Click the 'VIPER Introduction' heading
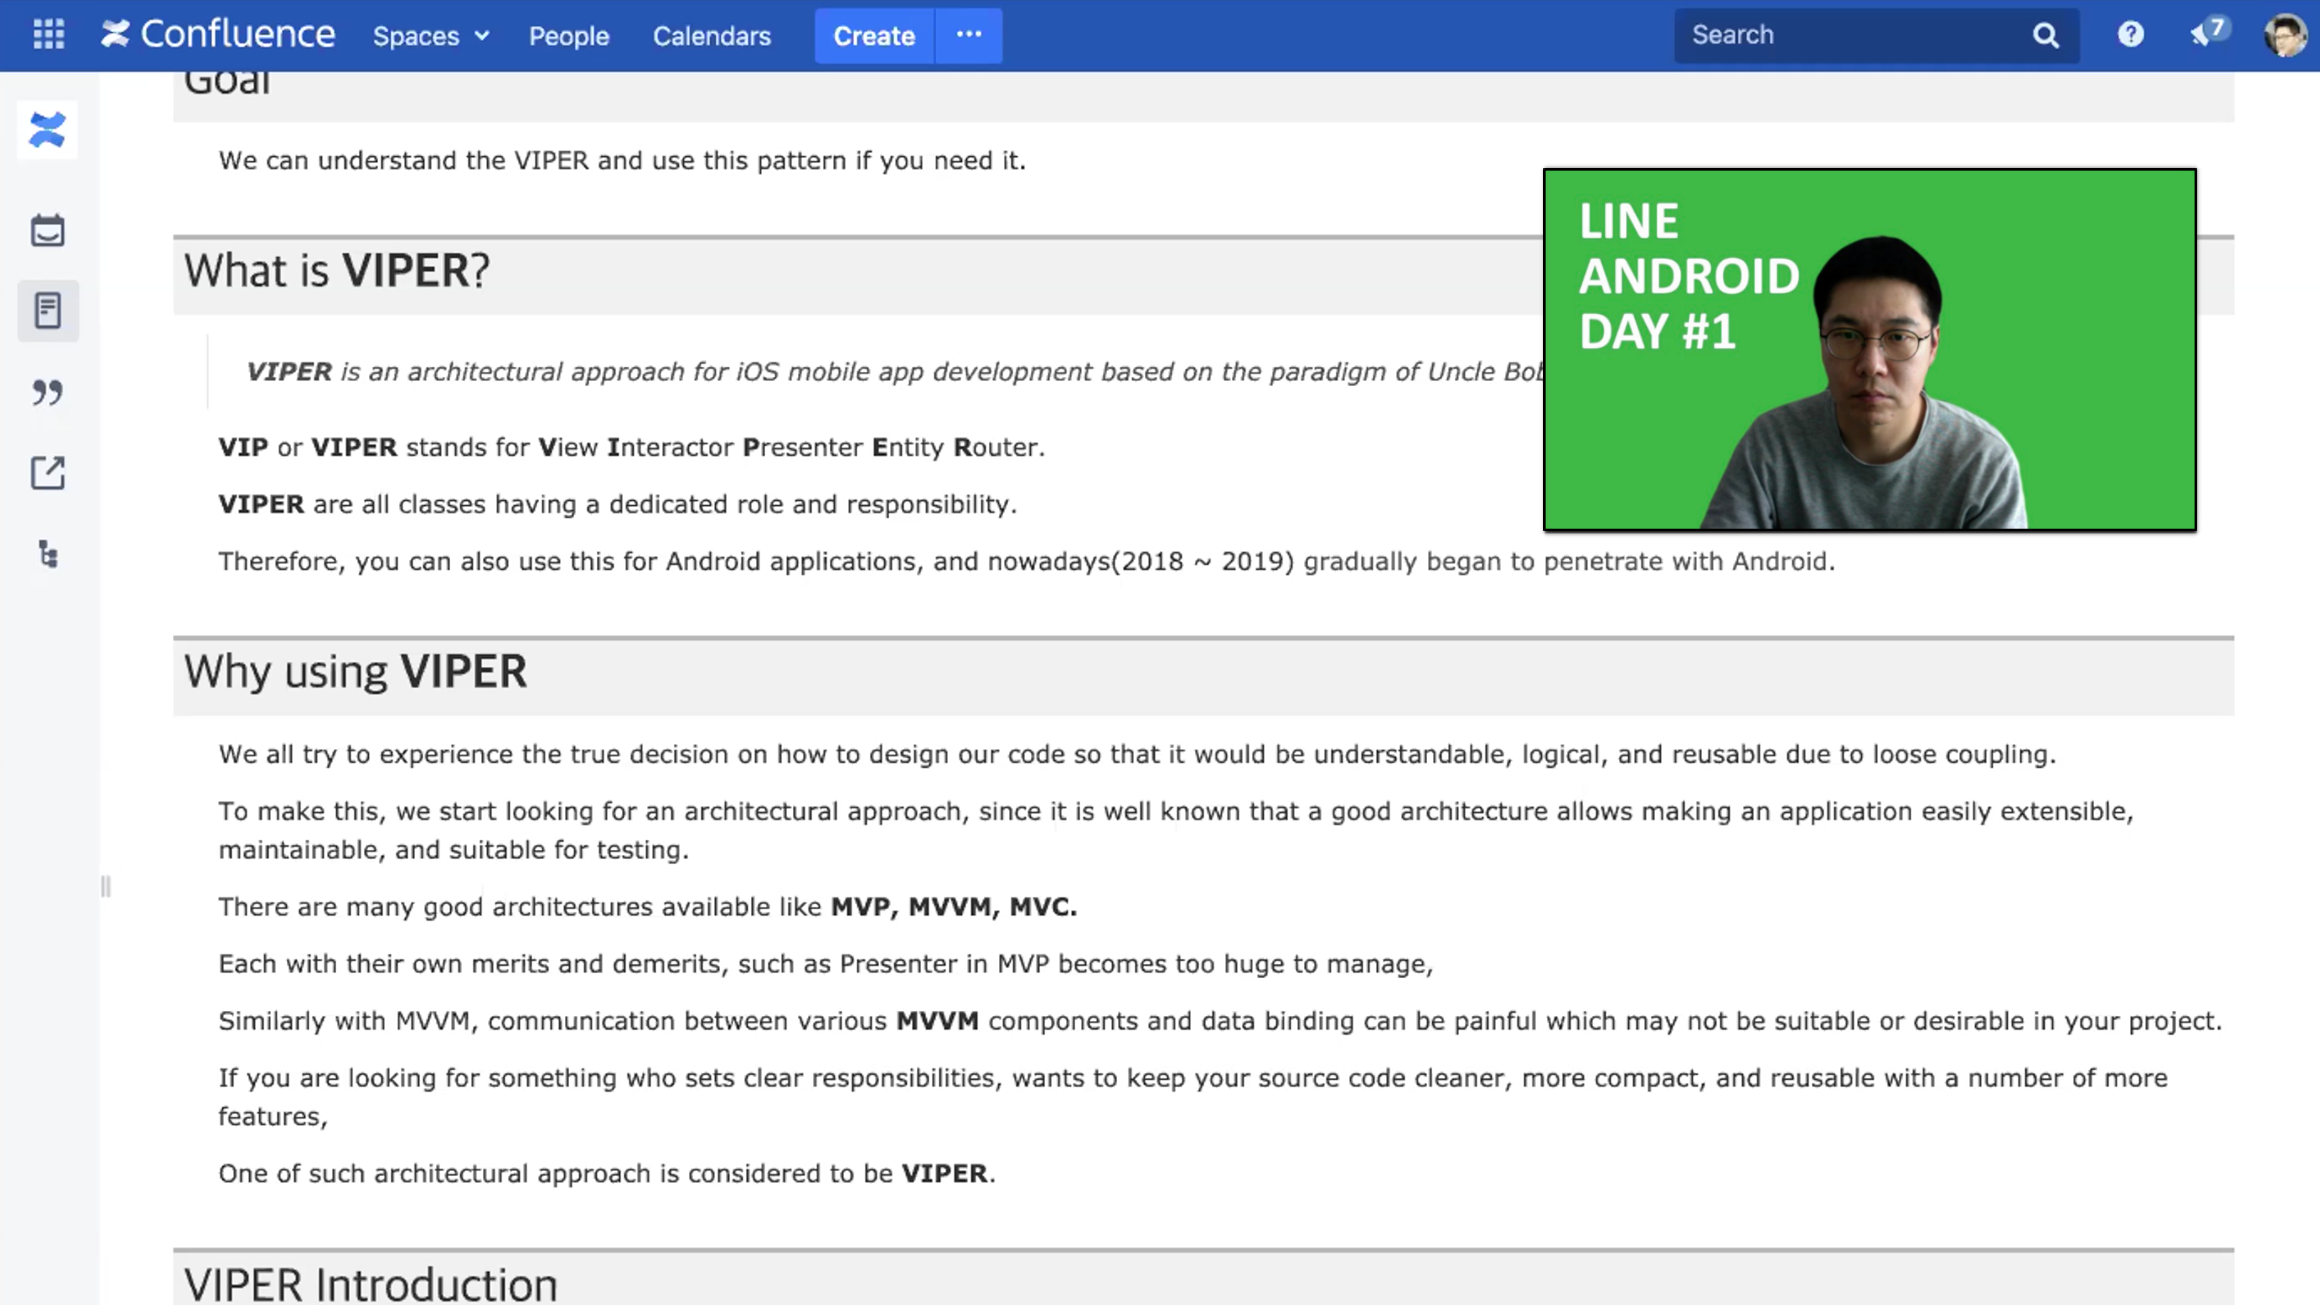 click(370, 1284)
